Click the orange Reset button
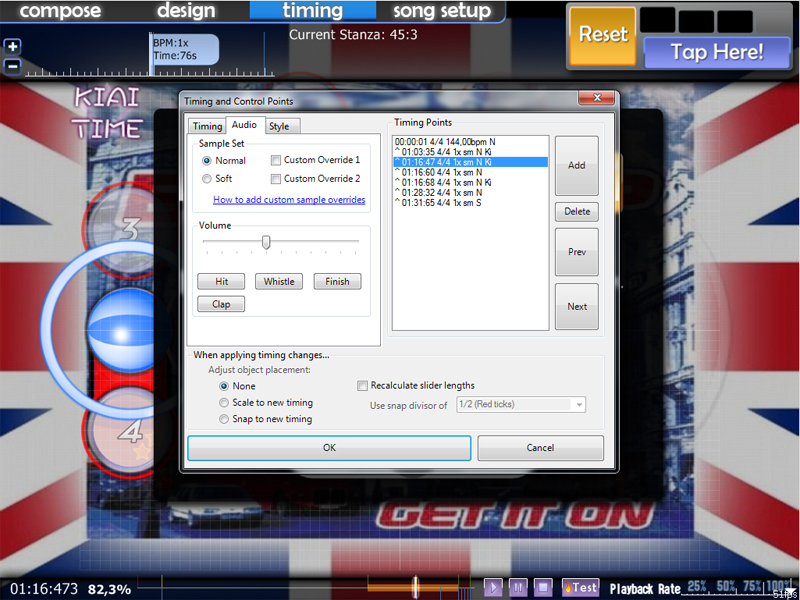This screenshot has width=800, height=600. [603, 35]
